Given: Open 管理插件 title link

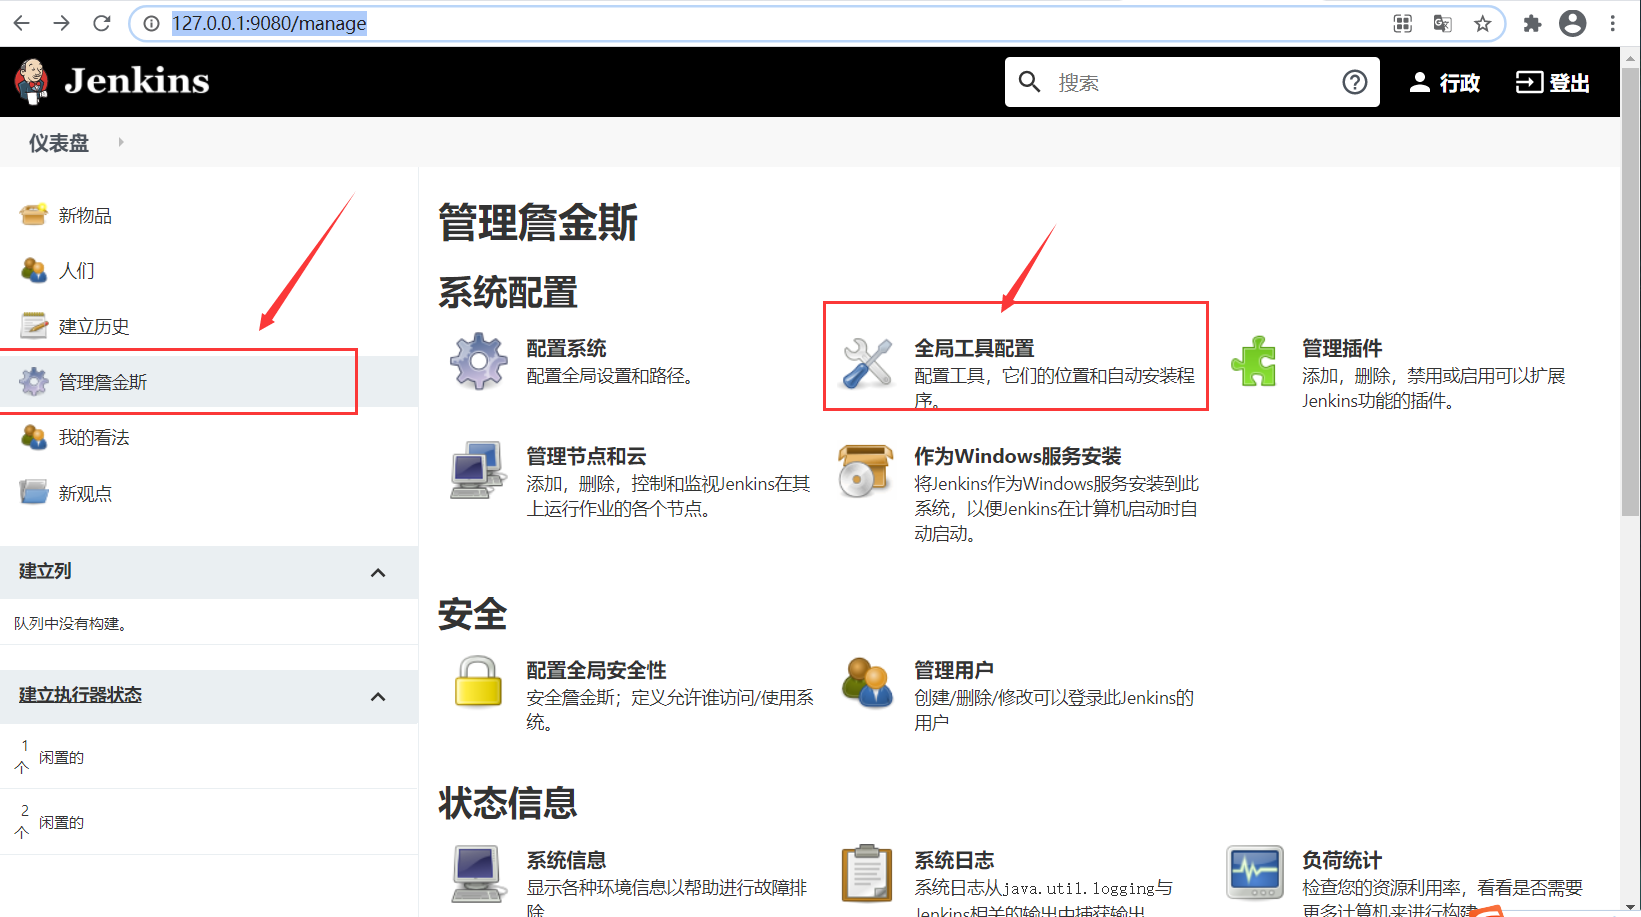Looking at the screenshot, I should pyautogui.click(x=1342, y=348).
